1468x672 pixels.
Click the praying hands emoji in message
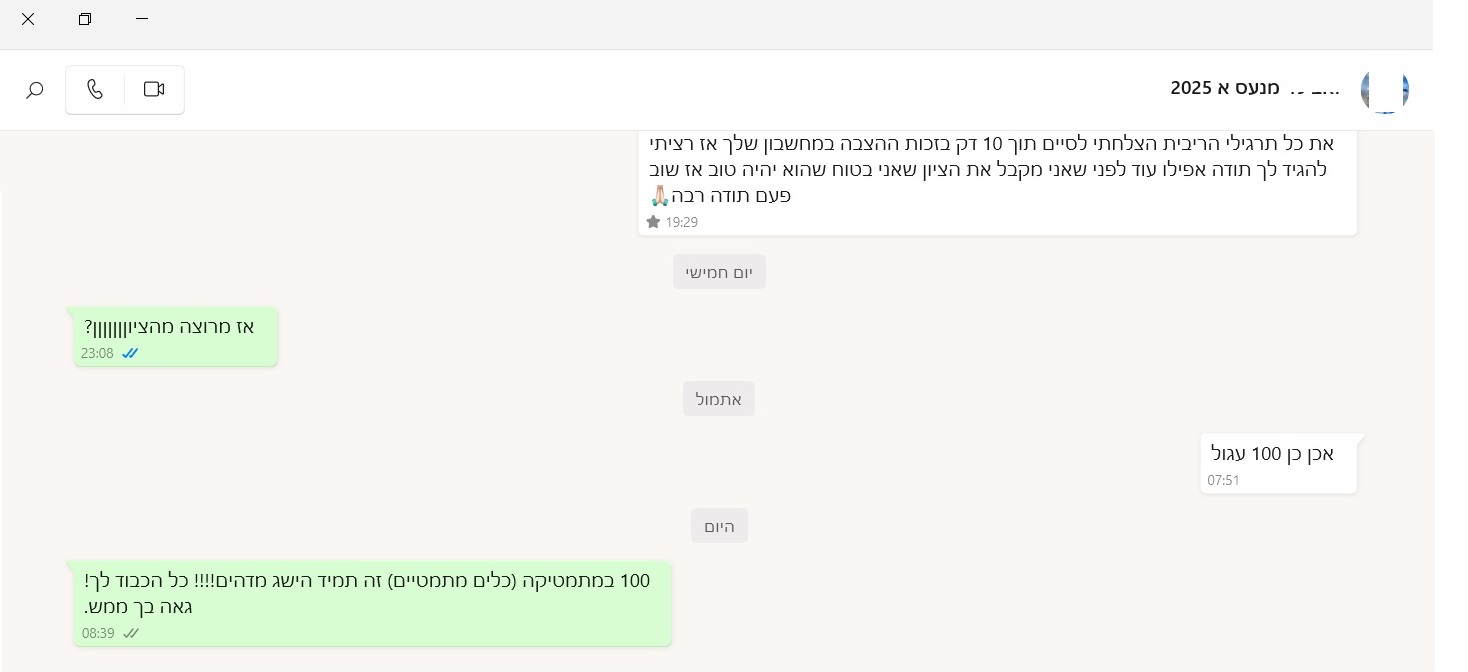click(x=660, y=195)
